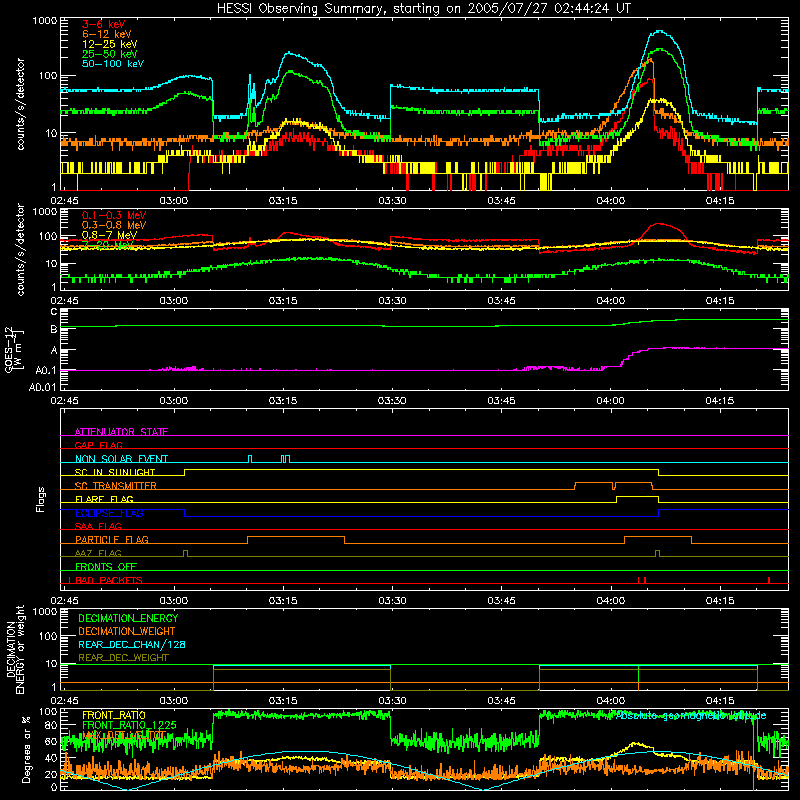800x800 pixels.
Task: Click the GOES-12 axis label
Action: point(14,349)
